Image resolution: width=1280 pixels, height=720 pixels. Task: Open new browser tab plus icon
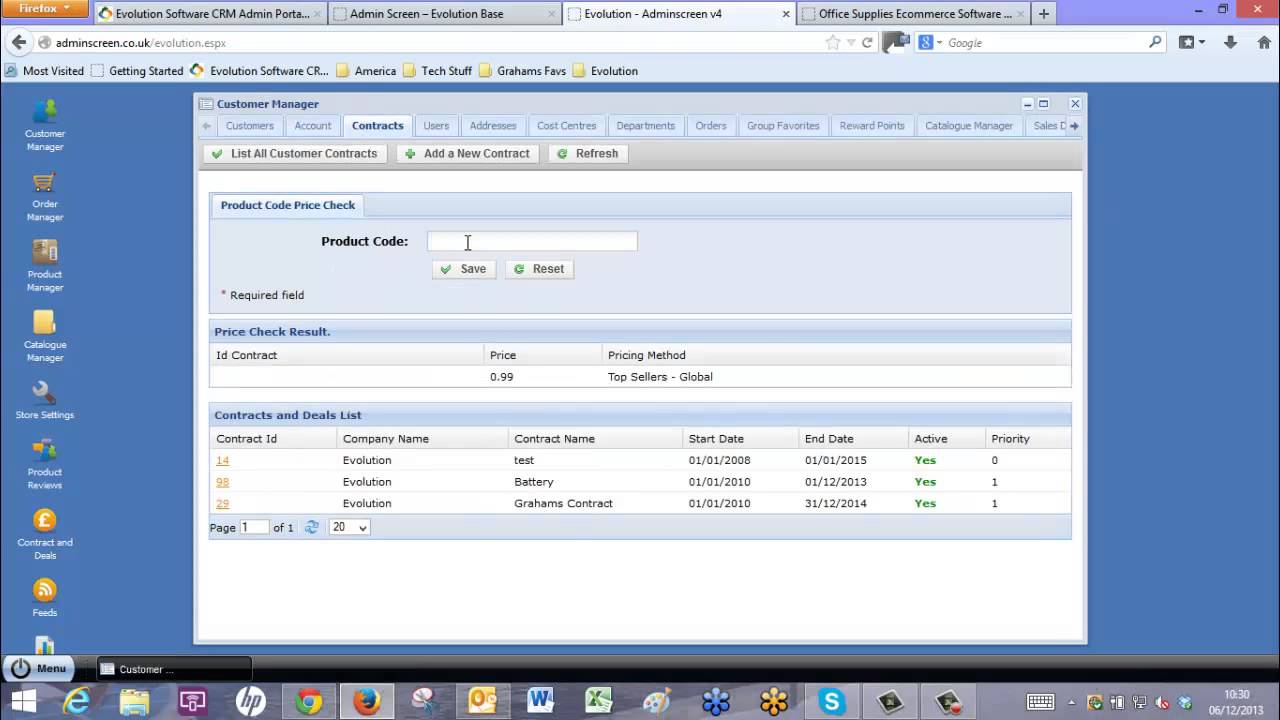pyautogui.click(x=1044, y=14)
